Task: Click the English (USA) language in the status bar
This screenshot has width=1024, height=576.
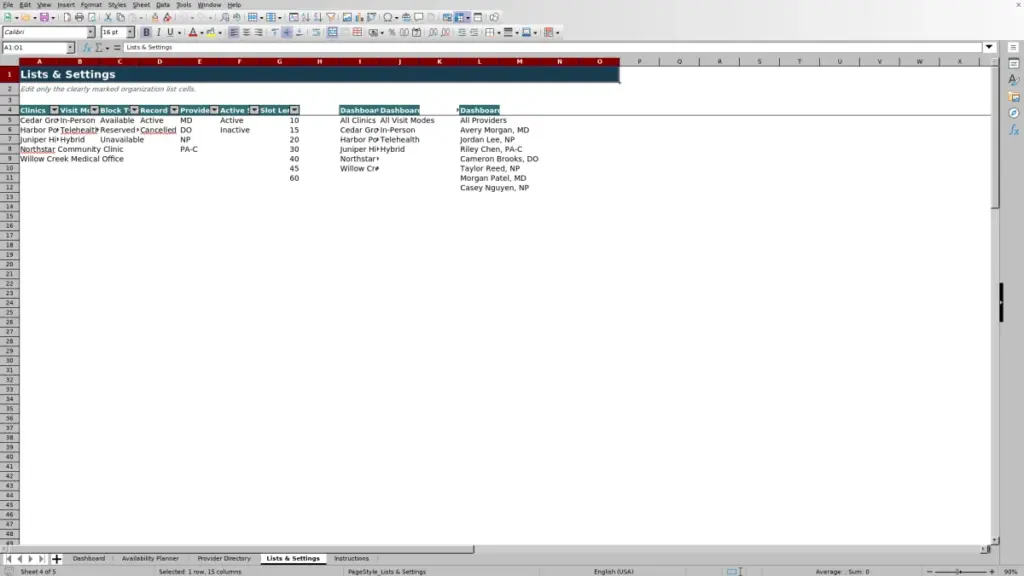Action: [x=613, y=571]
